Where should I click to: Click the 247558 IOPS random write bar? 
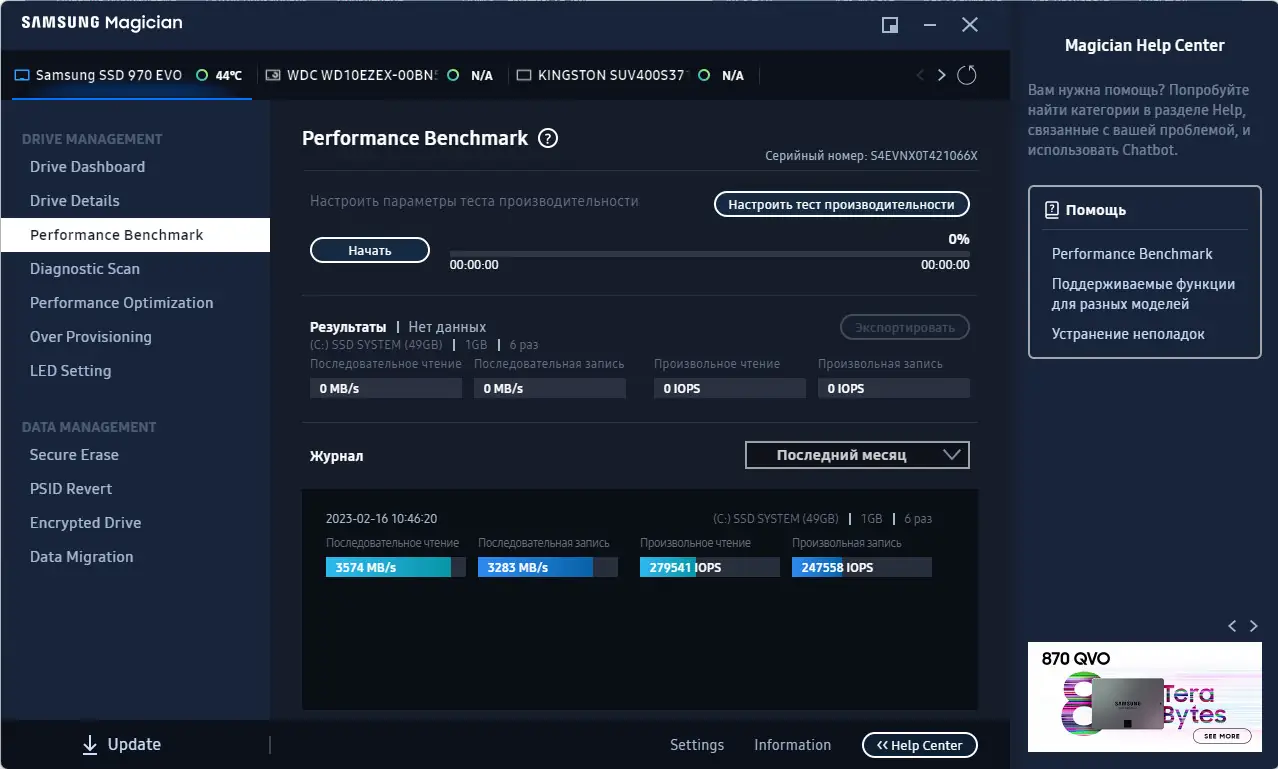click(x=862, y=567)
